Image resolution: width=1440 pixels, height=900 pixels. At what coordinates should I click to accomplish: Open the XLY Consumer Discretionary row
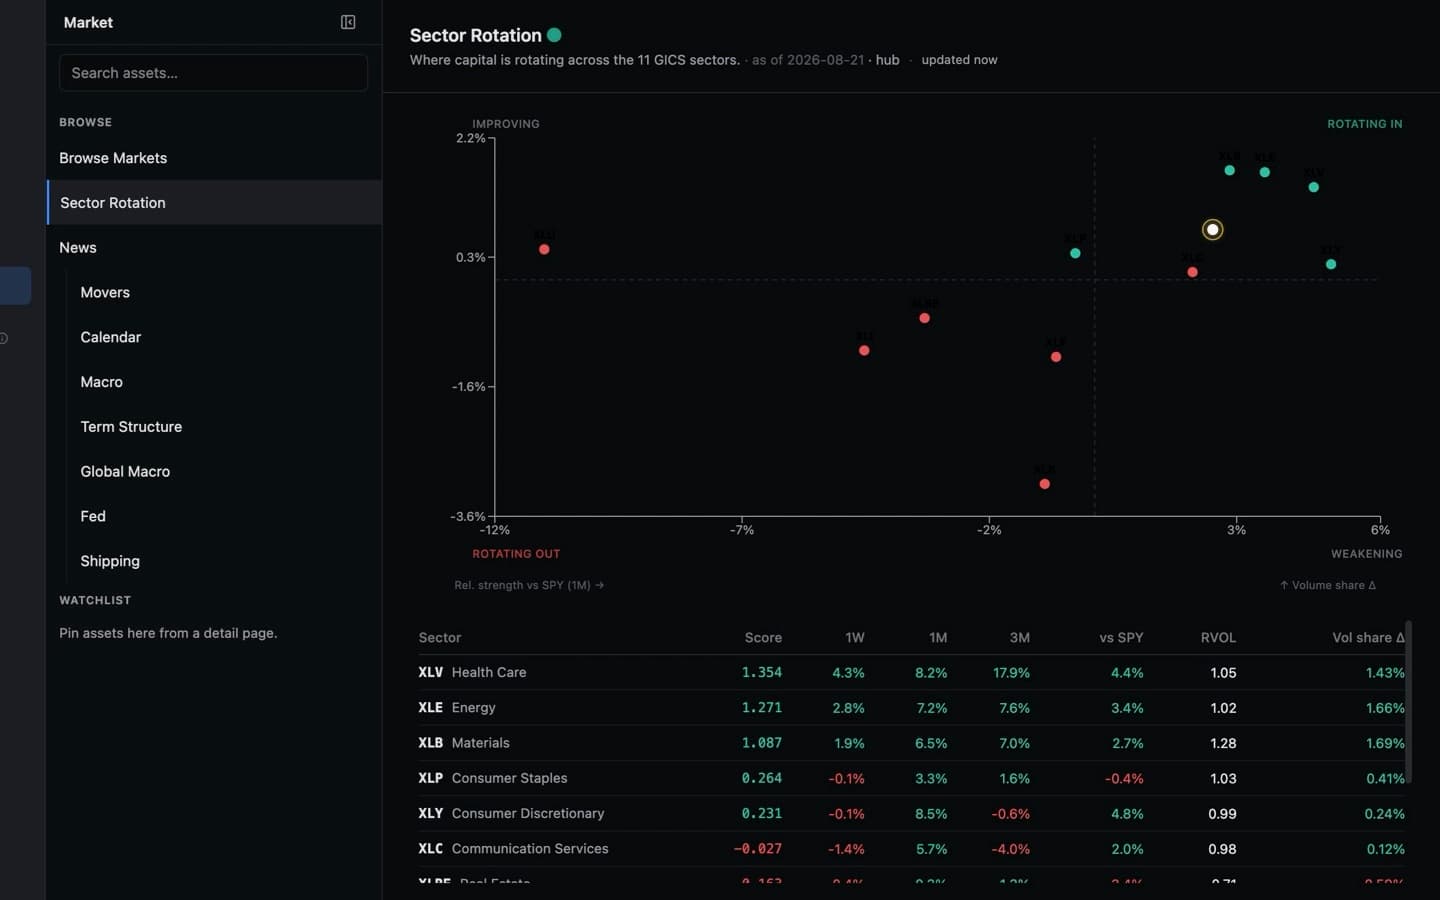click(x=911, y=813)
